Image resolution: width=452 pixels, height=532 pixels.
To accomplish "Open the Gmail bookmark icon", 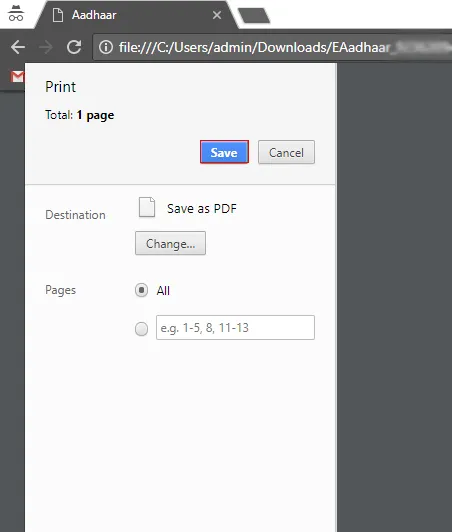I will [17, 77].
